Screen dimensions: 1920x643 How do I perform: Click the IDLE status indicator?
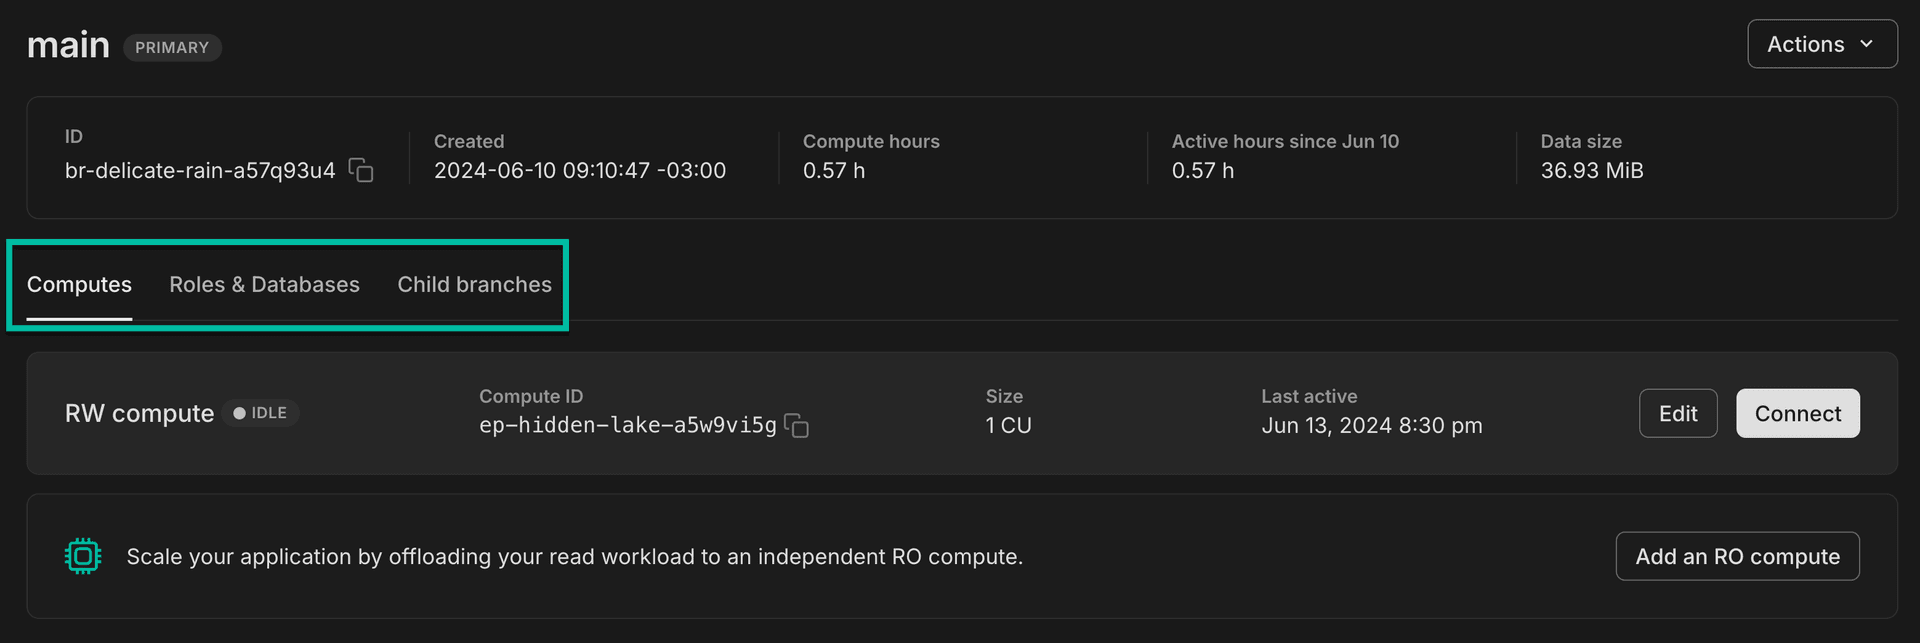pos(260,413)
